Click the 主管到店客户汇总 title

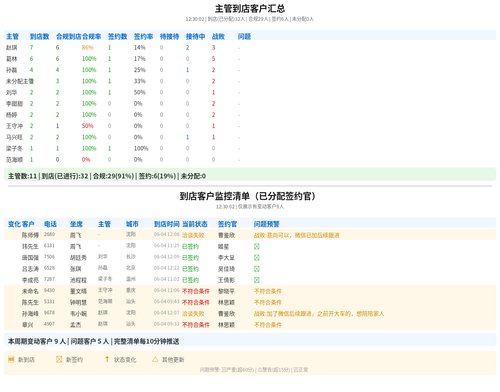[x=250, y=9]
